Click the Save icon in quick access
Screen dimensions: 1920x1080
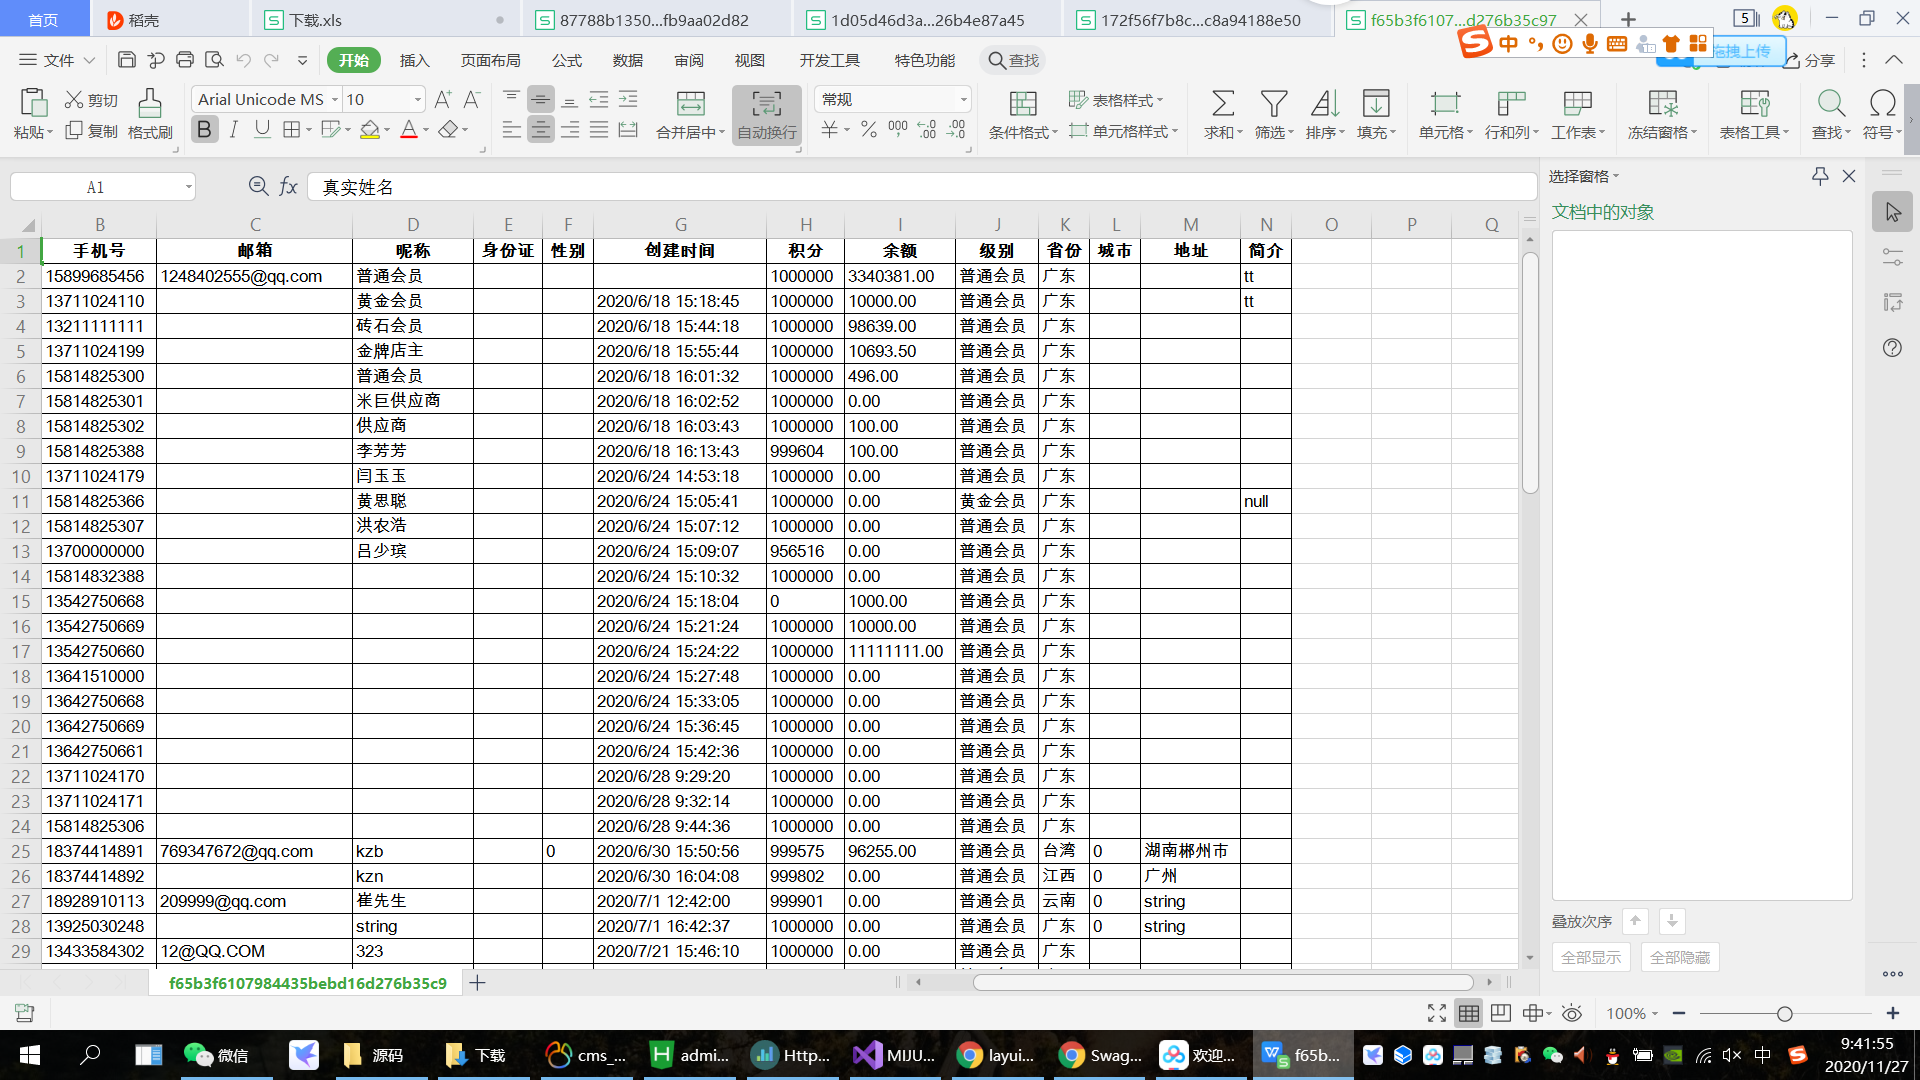coord(127,60)
